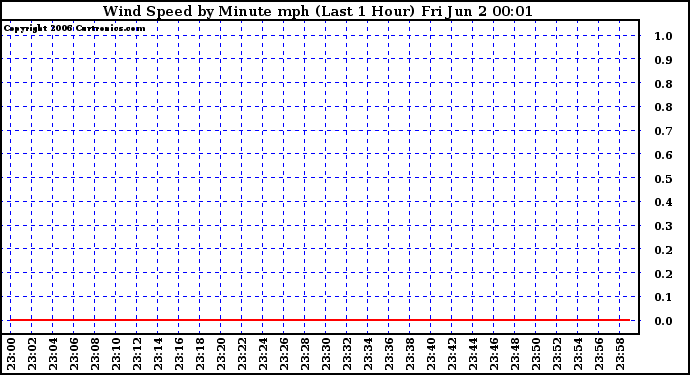This screenshot has height=375, width=690.
Task: Click the 23:54 time label
Action: (x=578, y=354)
